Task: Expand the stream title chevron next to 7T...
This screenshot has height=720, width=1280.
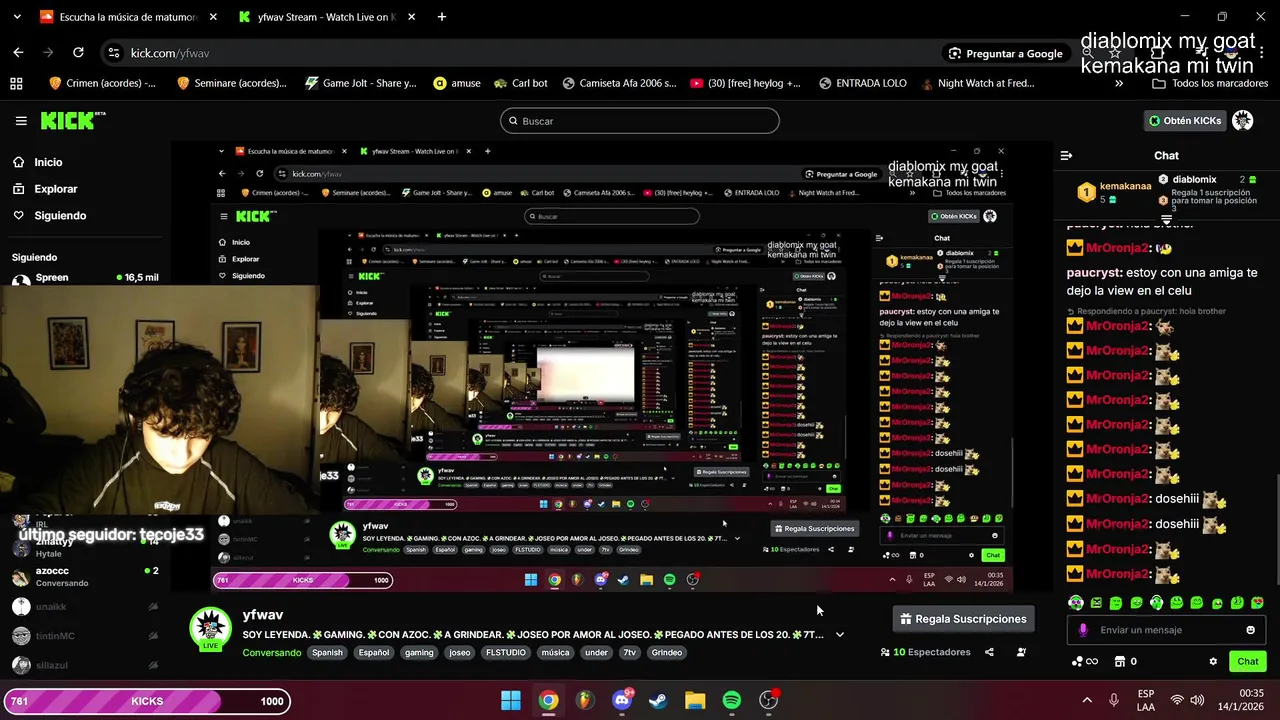Action: [x=840, y=635]
